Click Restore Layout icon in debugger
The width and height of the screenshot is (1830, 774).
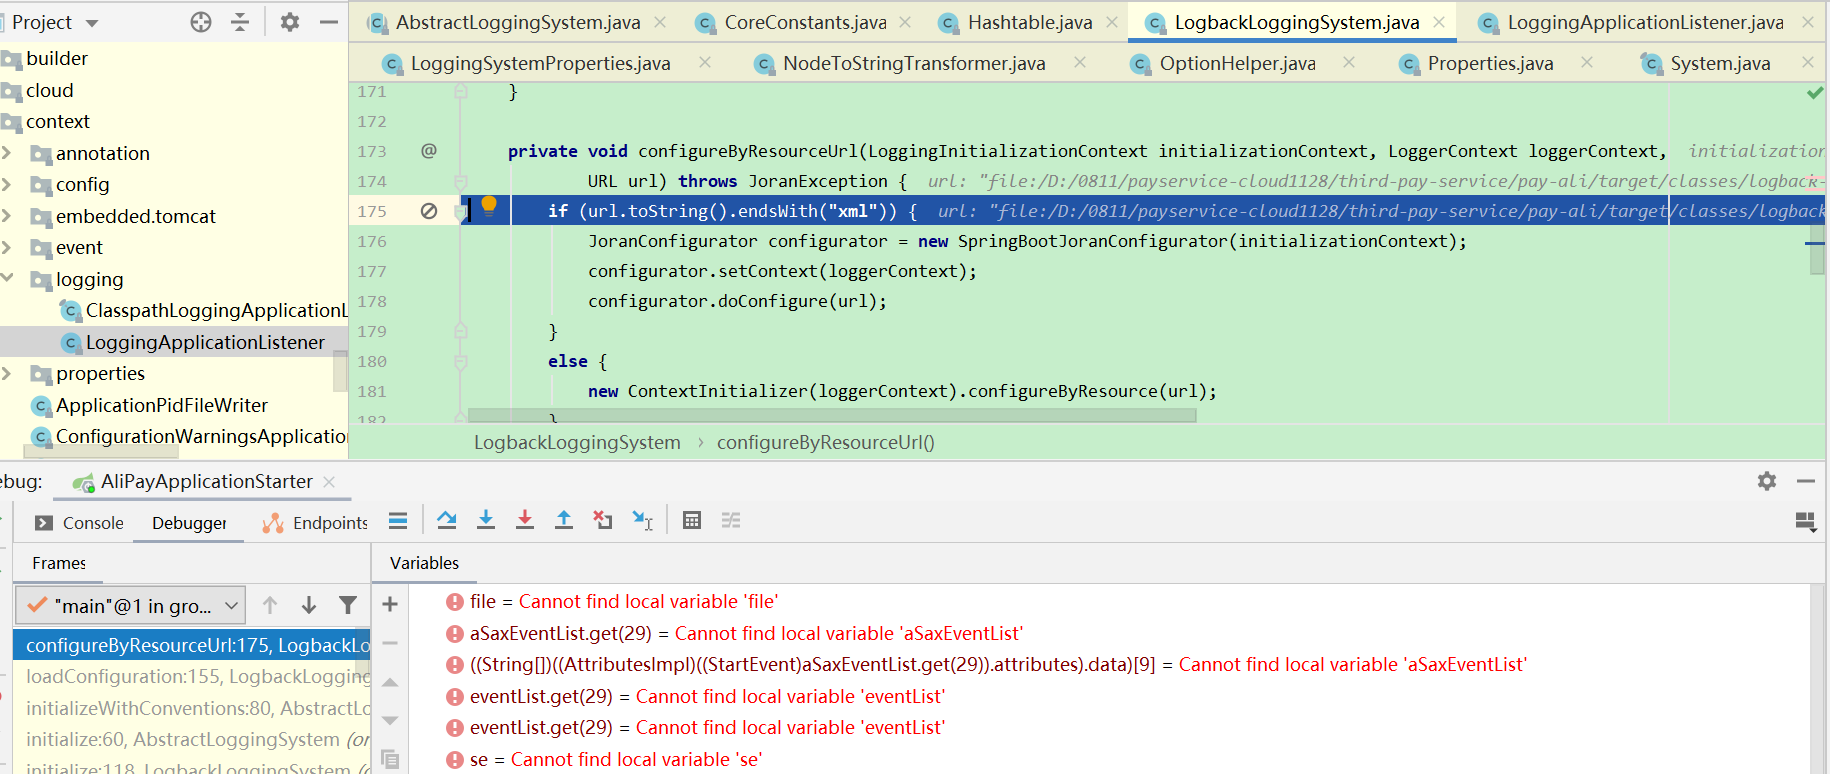pyautogui.click(x=1806, y=522)
